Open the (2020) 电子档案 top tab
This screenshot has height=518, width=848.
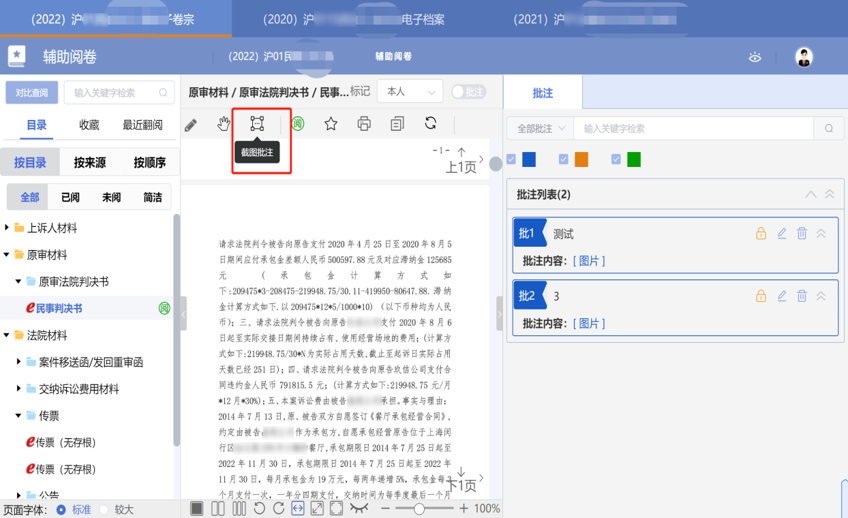(x=354, y=19)
